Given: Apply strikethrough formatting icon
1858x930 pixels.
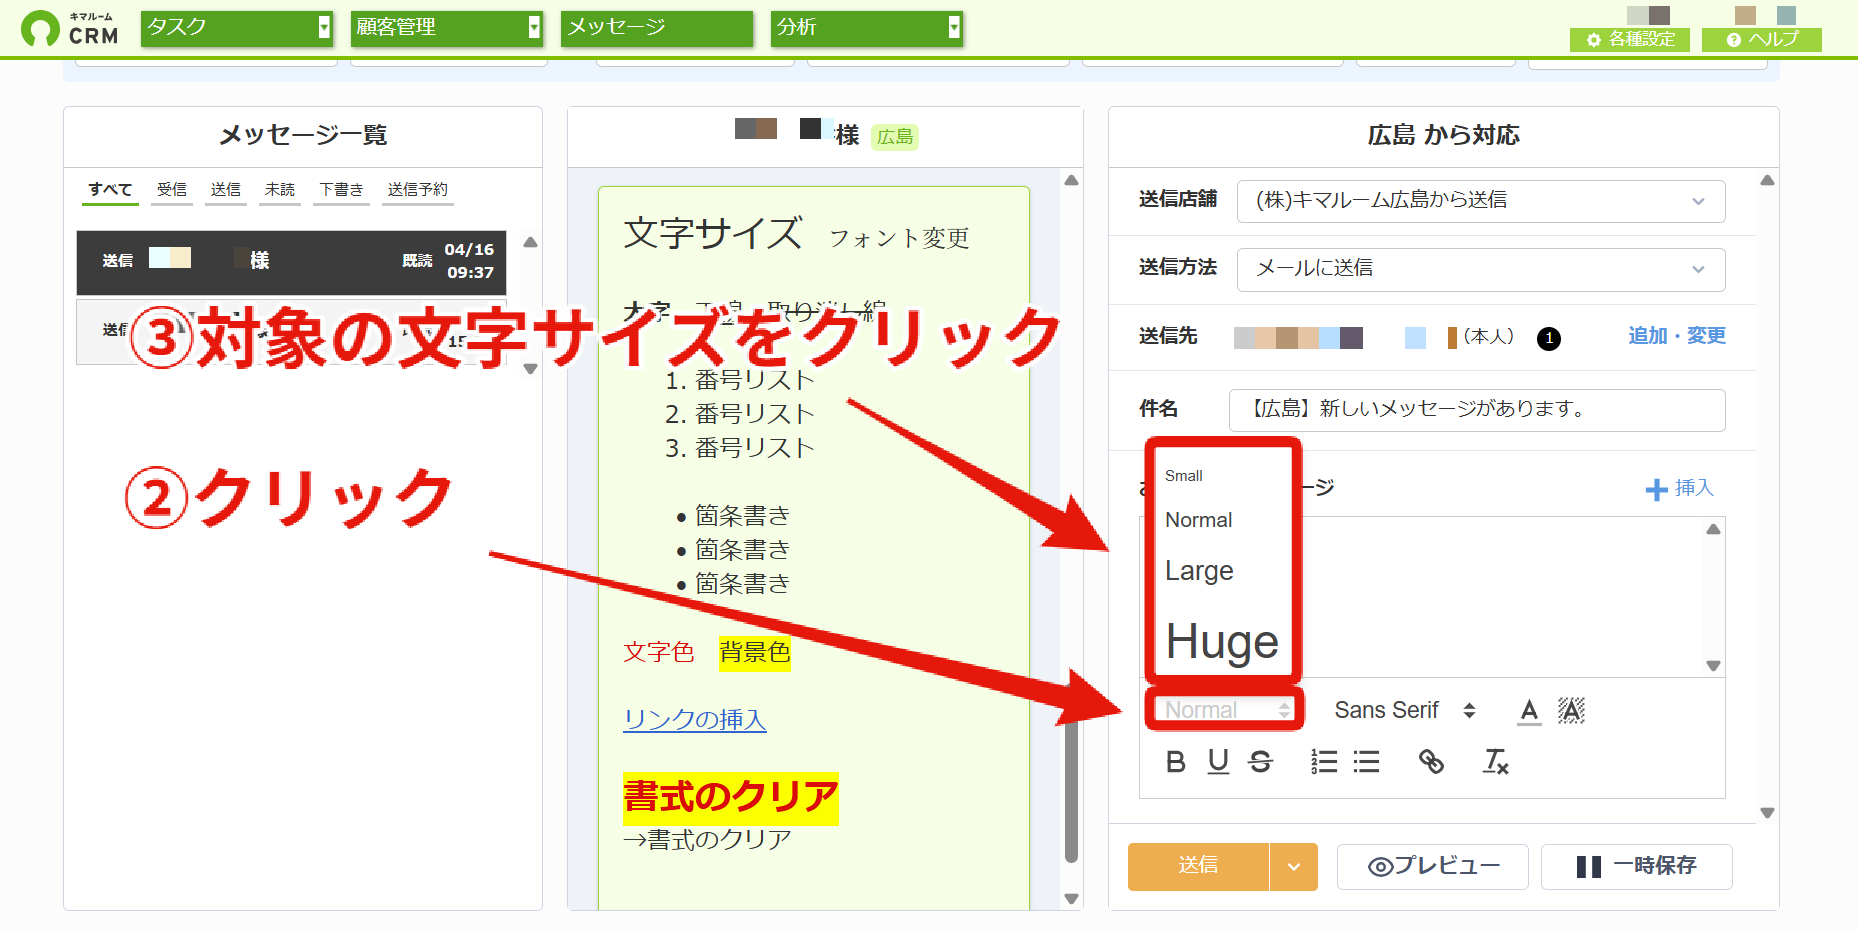Looking at the screenshot, I should pos(1261,762).
